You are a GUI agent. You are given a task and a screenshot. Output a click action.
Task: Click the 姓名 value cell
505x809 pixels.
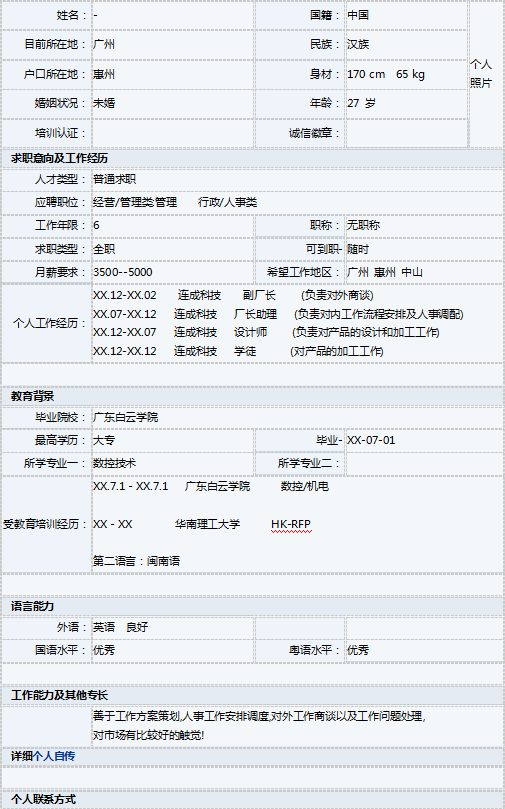click(173, 15)
